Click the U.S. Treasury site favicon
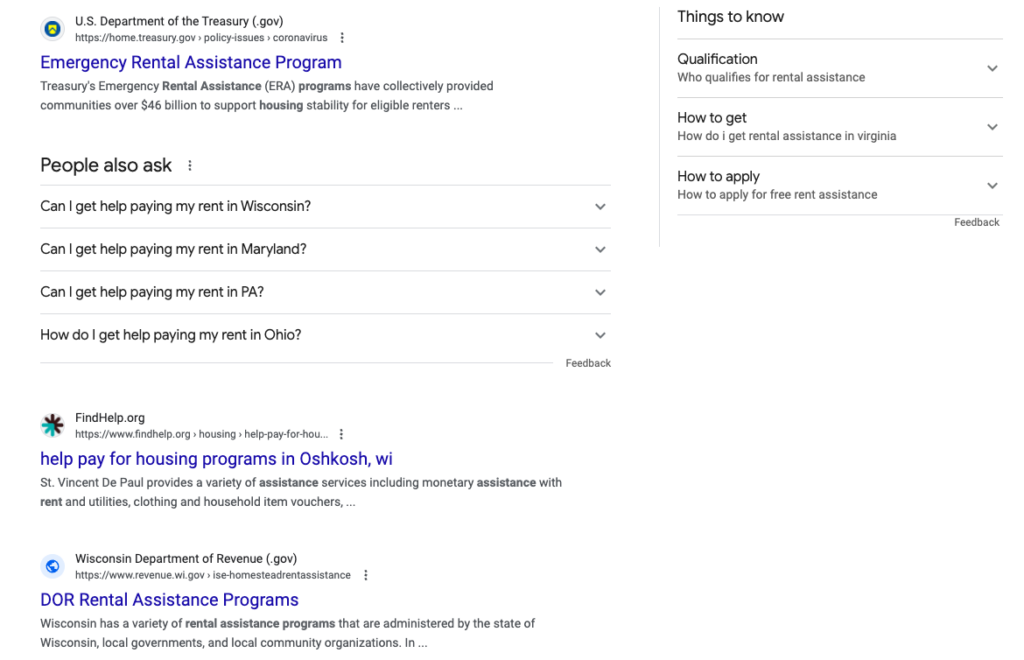Screen dimensions: 1024x660 52,29
